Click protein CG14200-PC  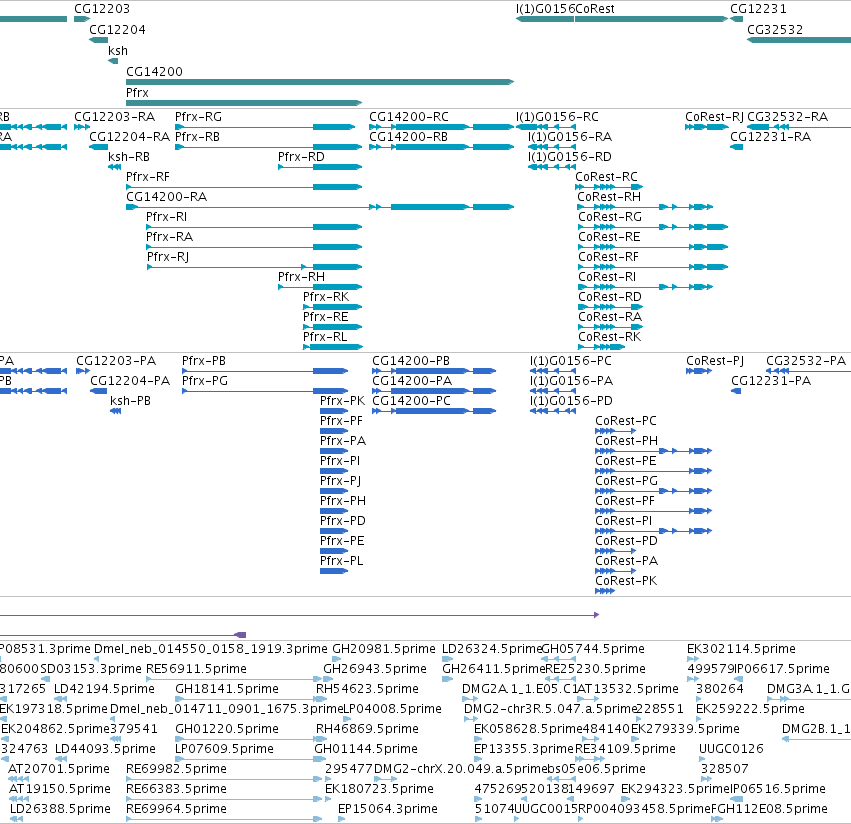tap(434, 411)
